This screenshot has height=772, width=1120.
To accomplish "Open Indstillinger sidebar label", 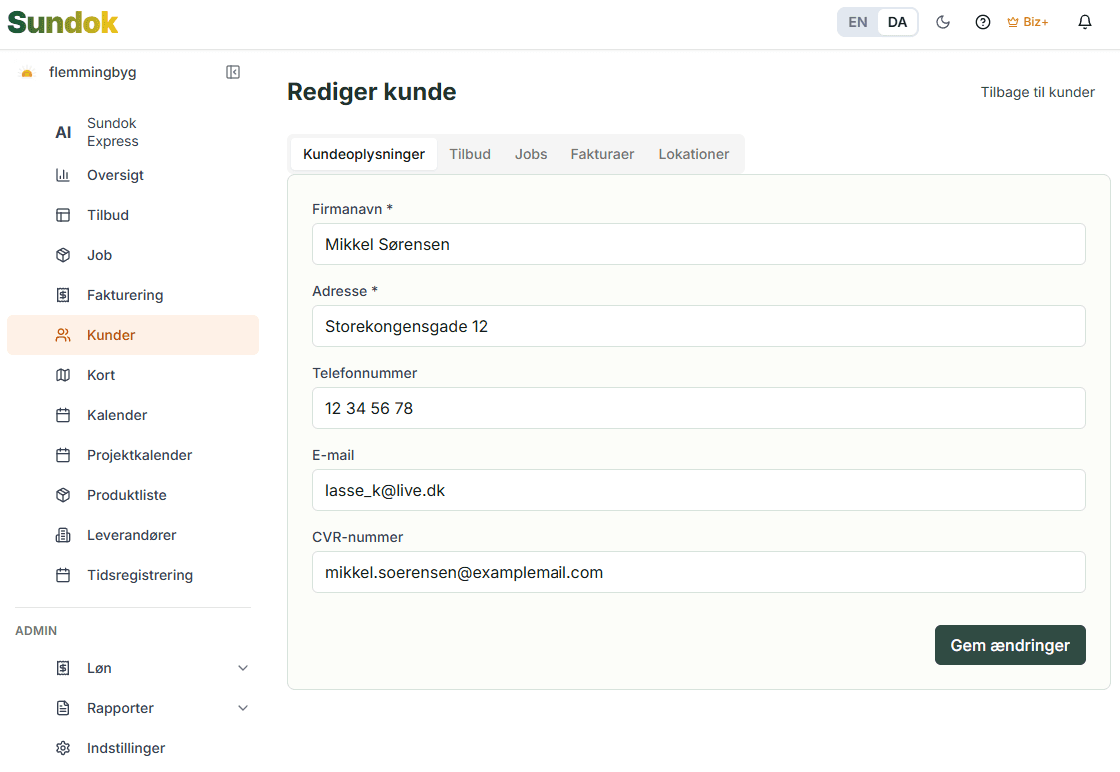I will [126, 748].
